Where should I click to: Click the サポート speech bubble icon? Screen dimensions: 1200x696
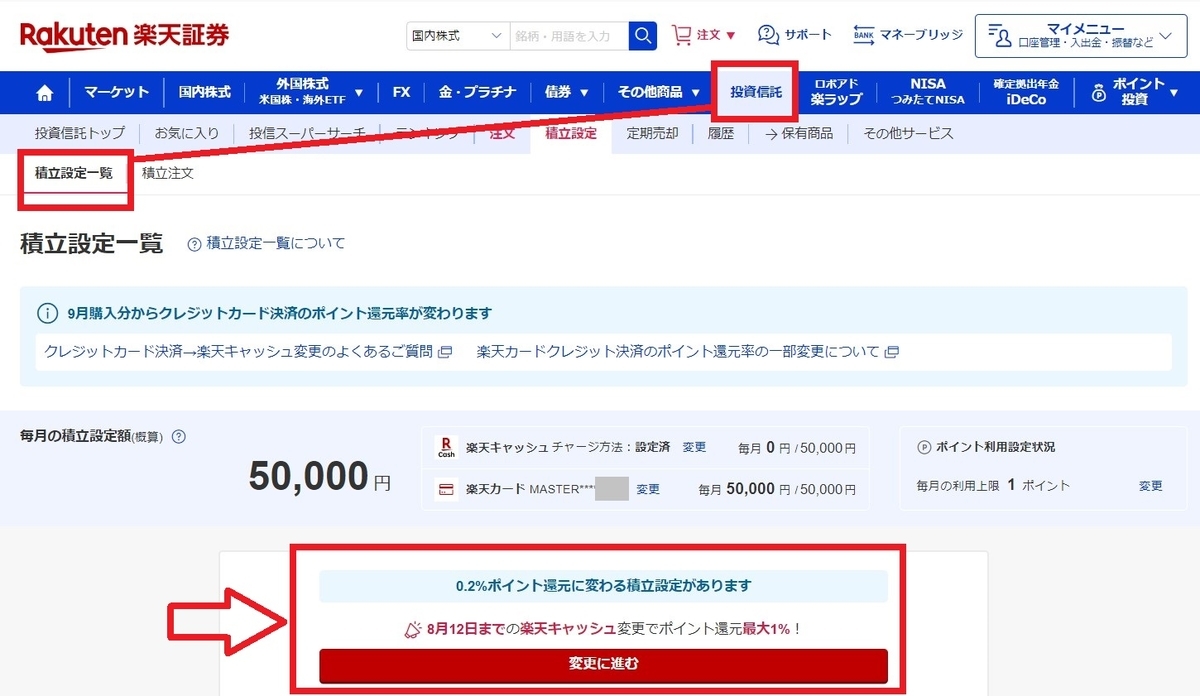[768, 35]
